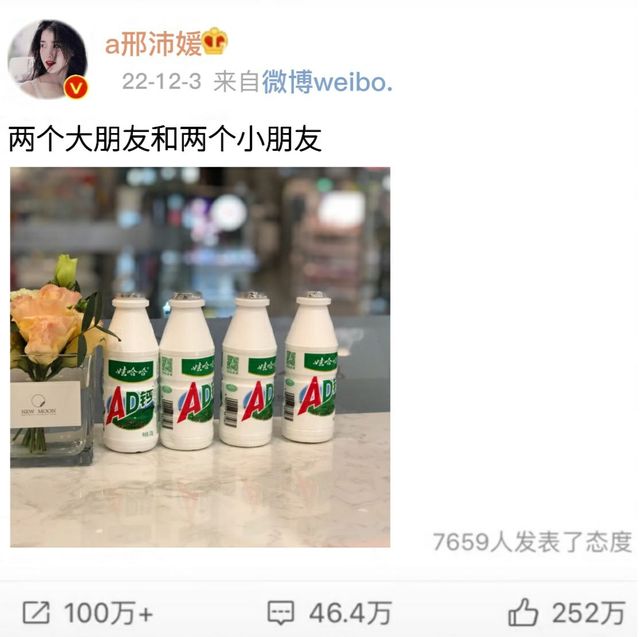Screen dimensions: 640x637
Task: Open the 46.4万 comments count
Action: (x=350, y=613)
